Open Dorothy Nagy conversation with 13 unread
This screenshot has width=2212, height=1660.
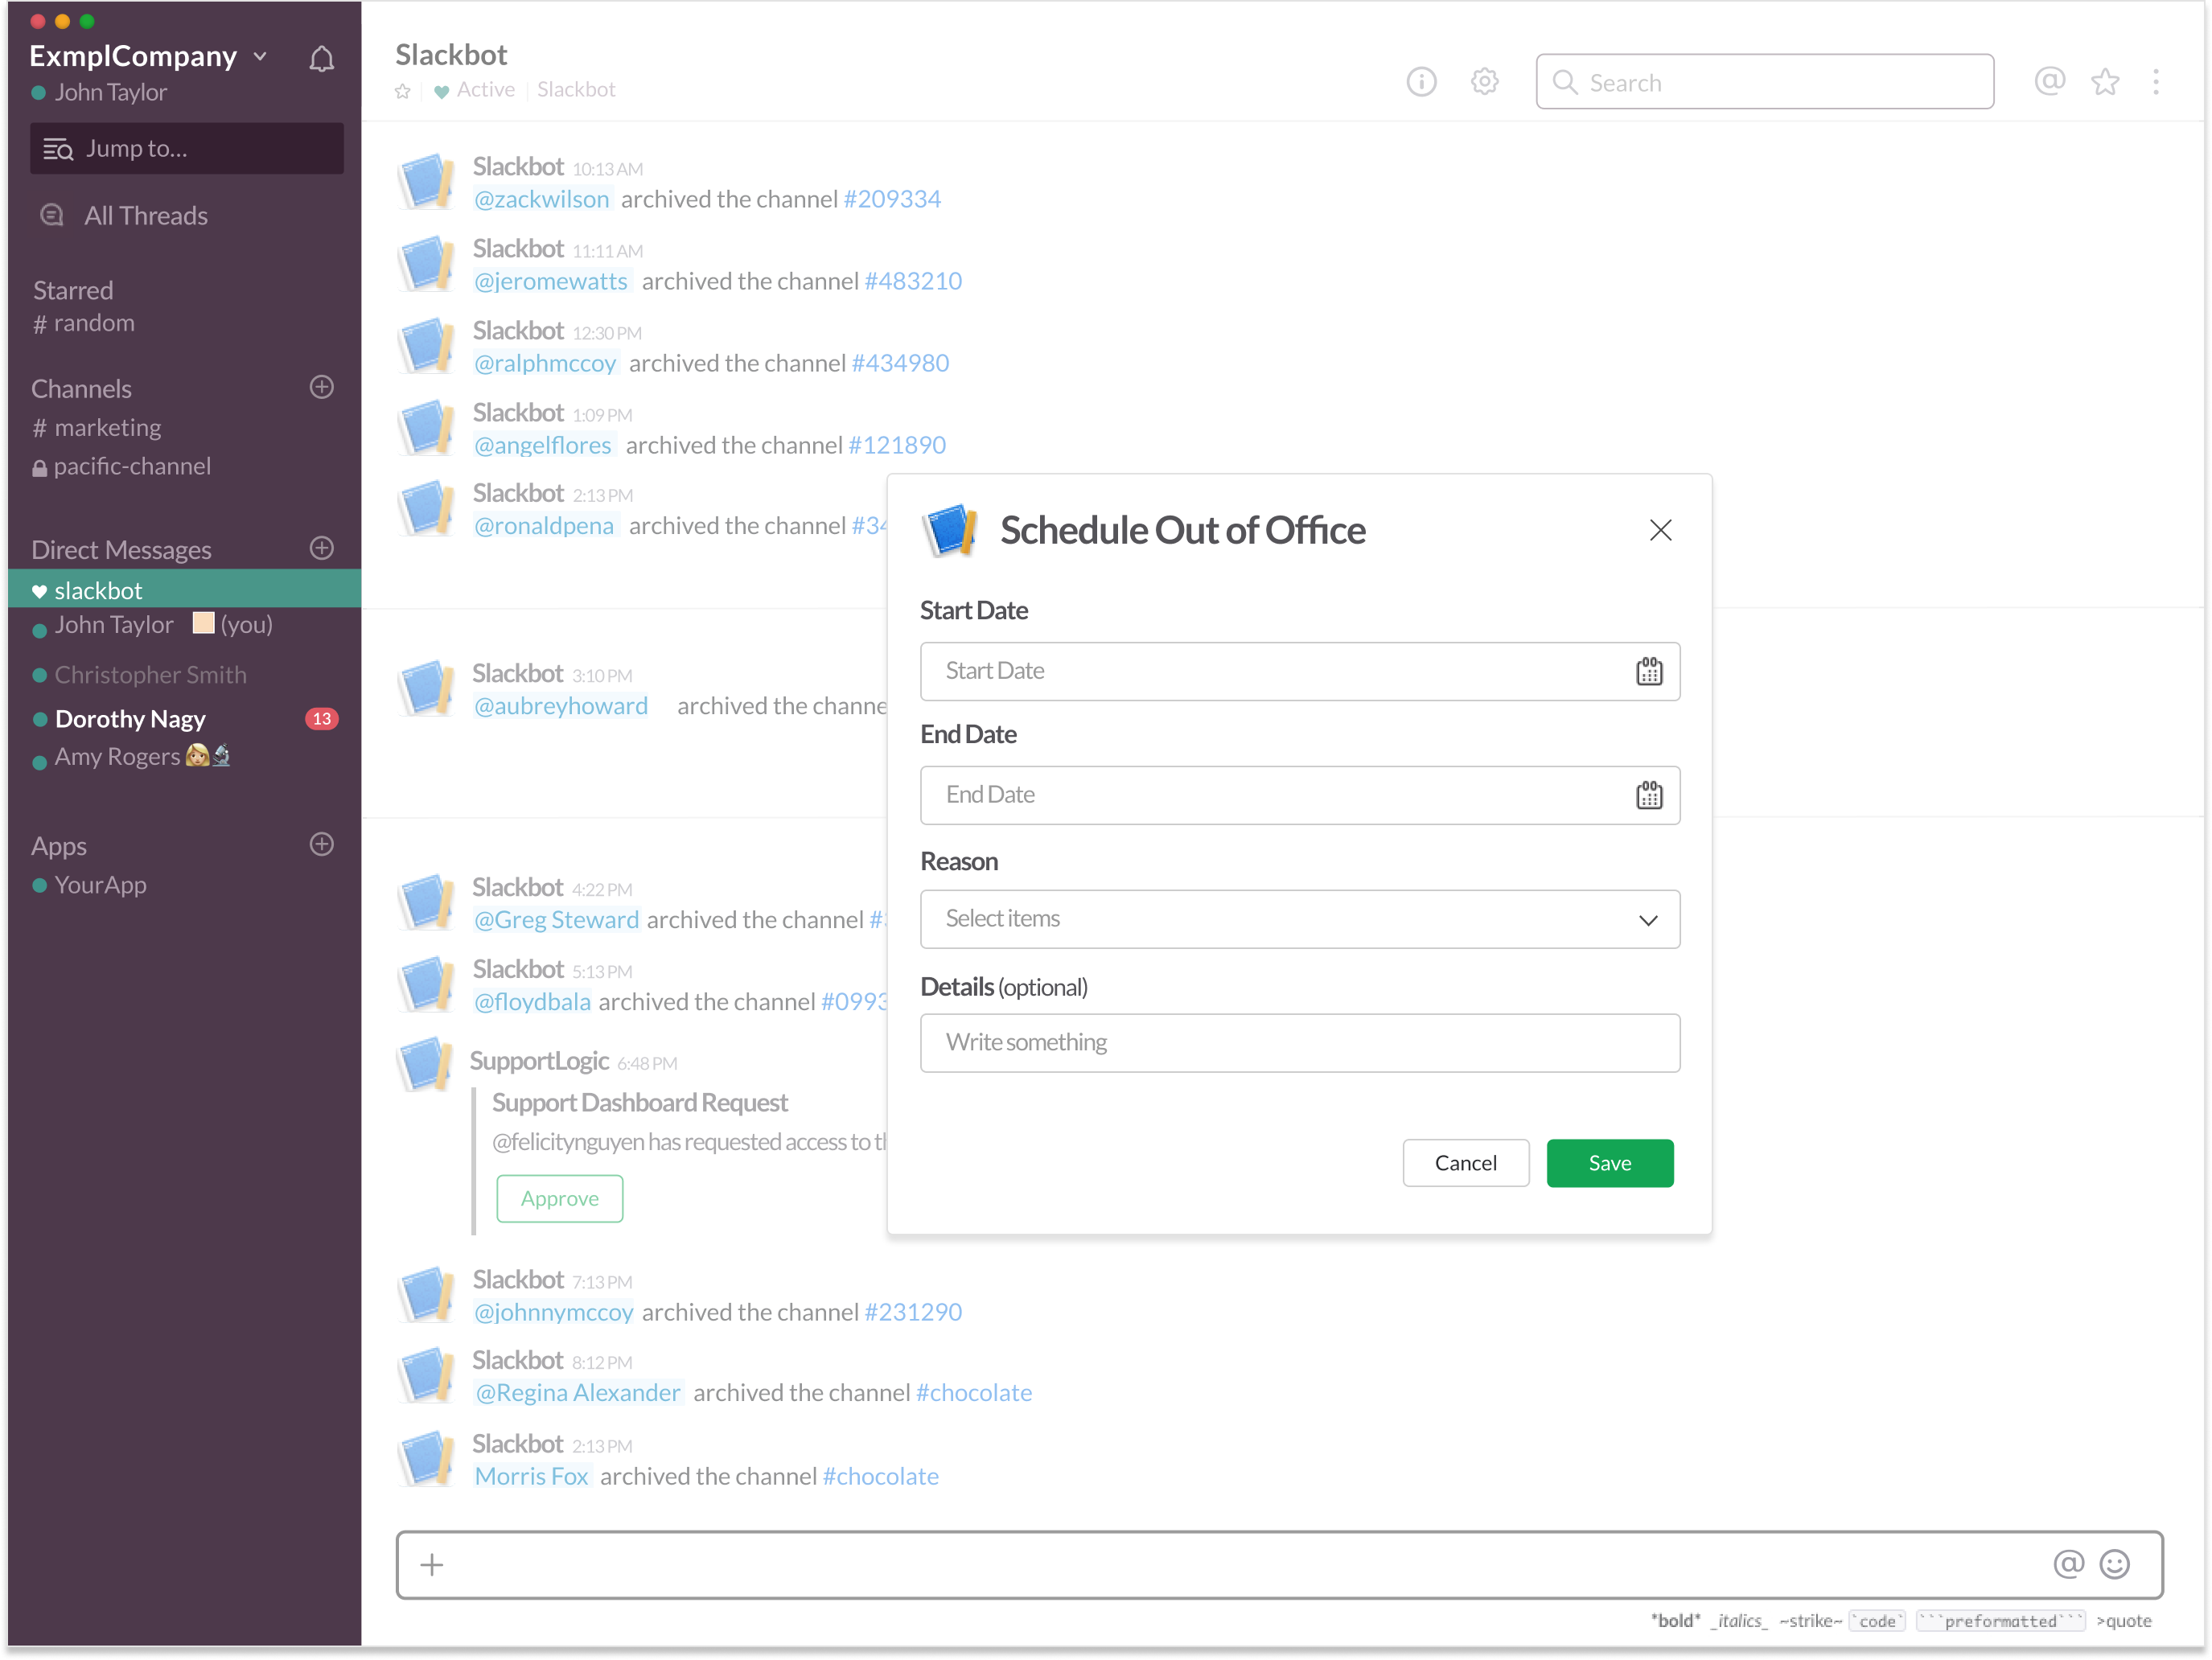click(185, 719)
